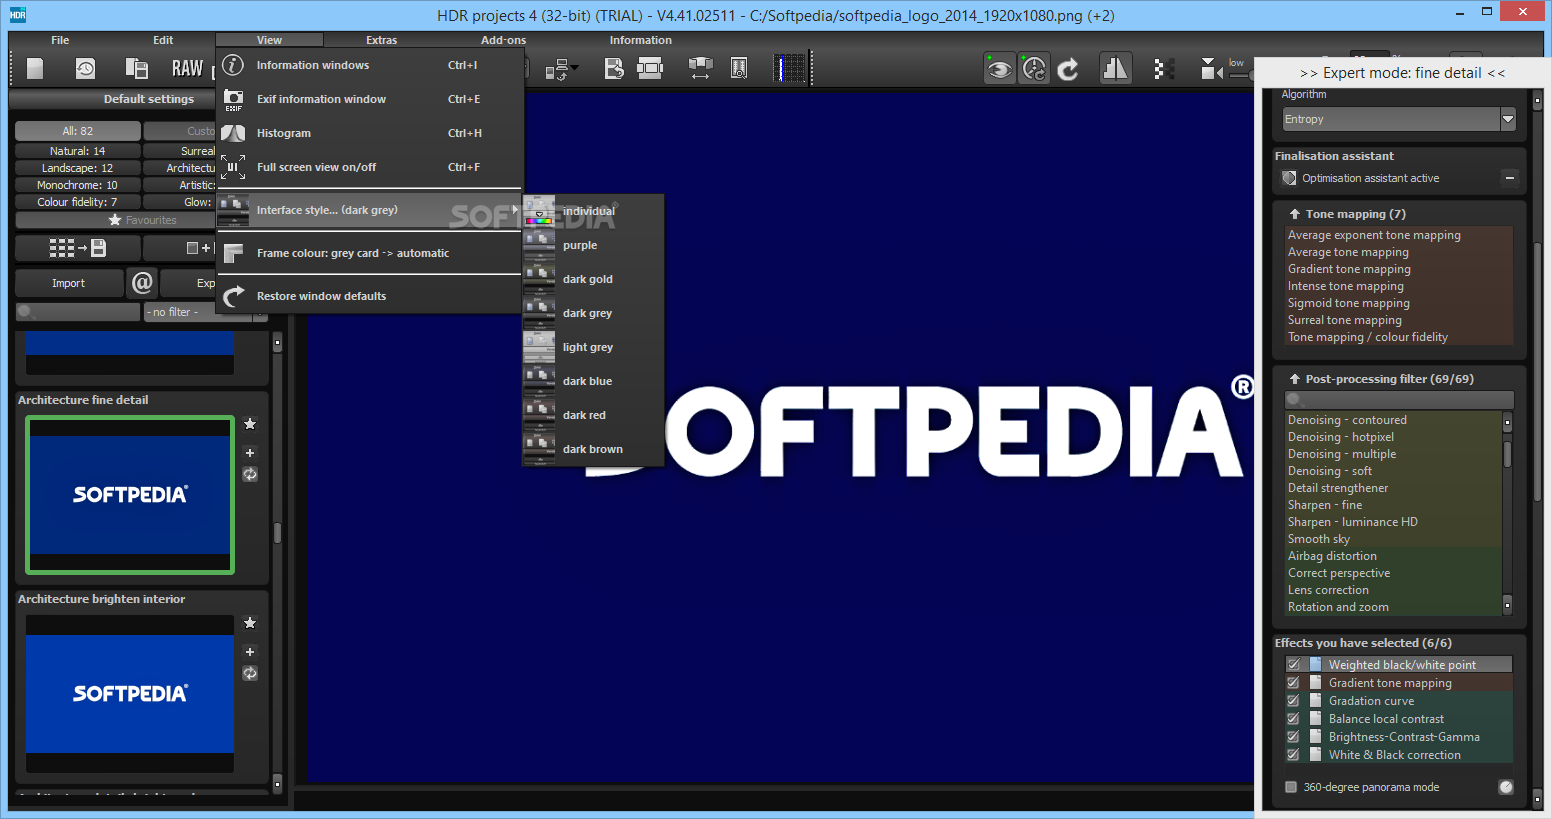Show the Favourites preset category
Viewport: 1552px width, 819px height.
143,220
